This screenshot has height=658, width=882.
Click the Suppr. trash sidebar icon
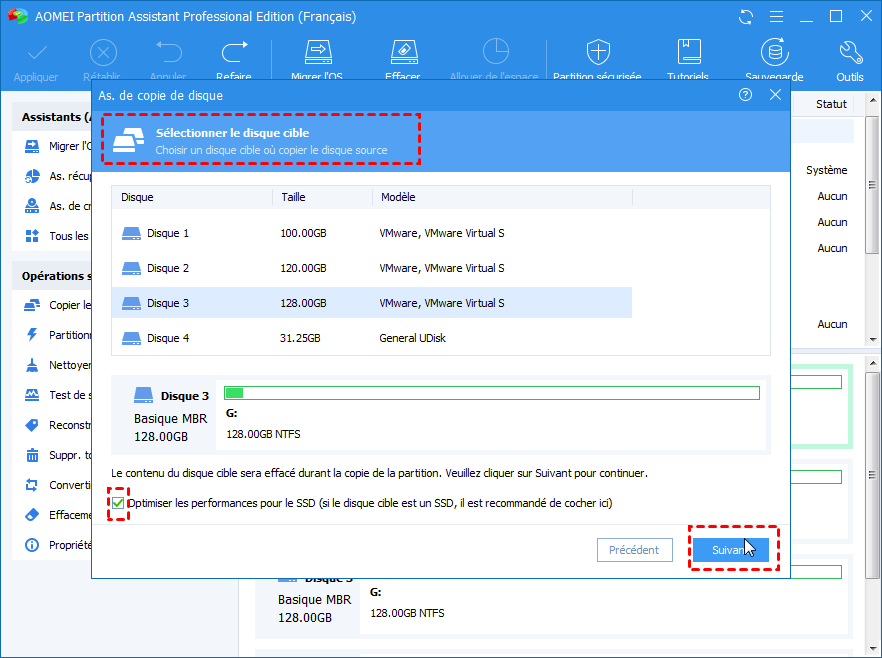[x=32, y=455]
